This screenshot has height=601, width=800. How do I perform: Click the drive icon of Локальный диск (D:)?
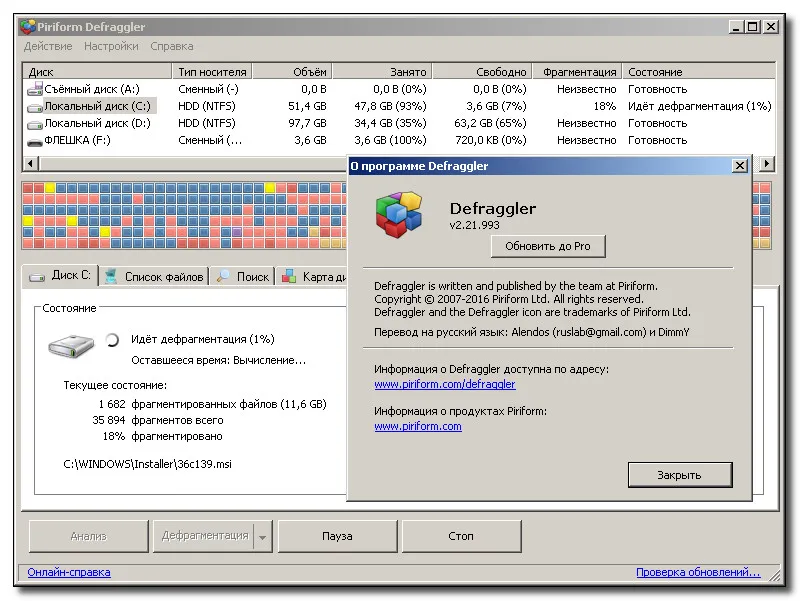pyautogui.click(x=35, y=124)
